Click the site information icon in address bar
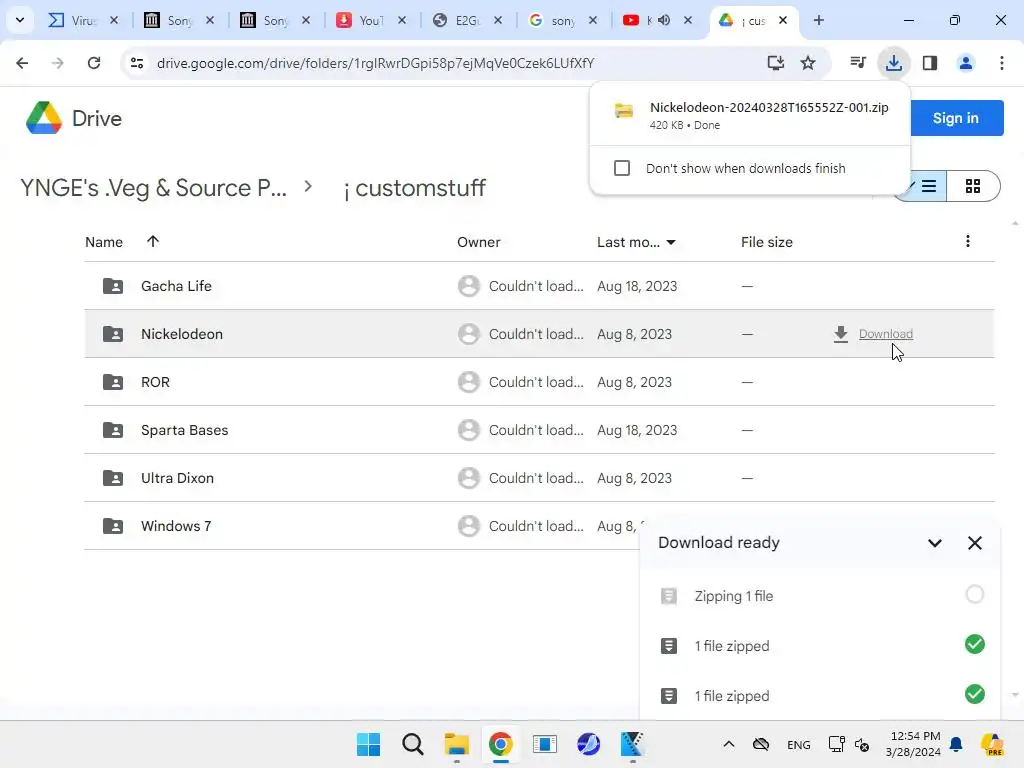This screenshot has height=768, width=1024. click(x=137, y=63)
